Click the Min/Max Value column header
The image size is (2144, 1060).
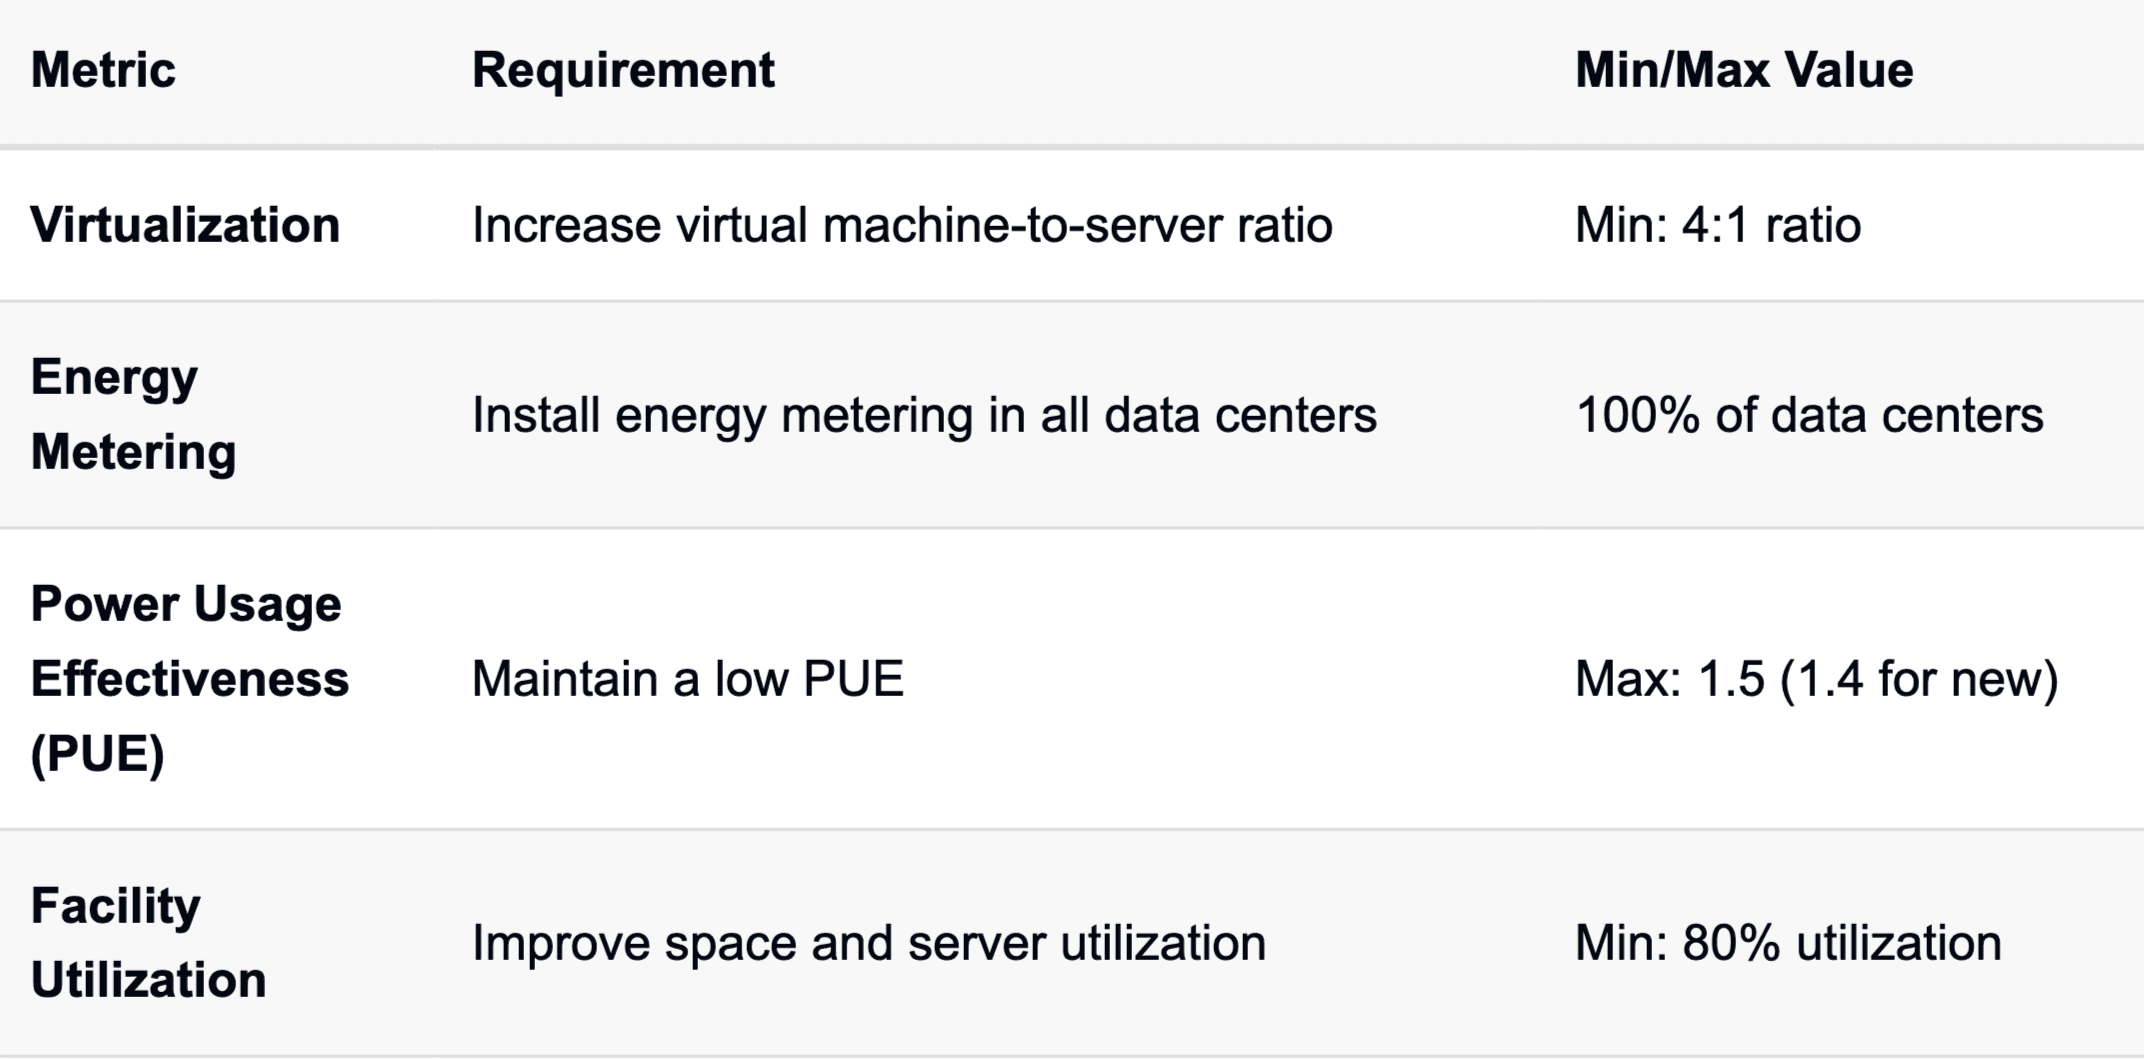pyautogui.click(x=1744, y=70)
